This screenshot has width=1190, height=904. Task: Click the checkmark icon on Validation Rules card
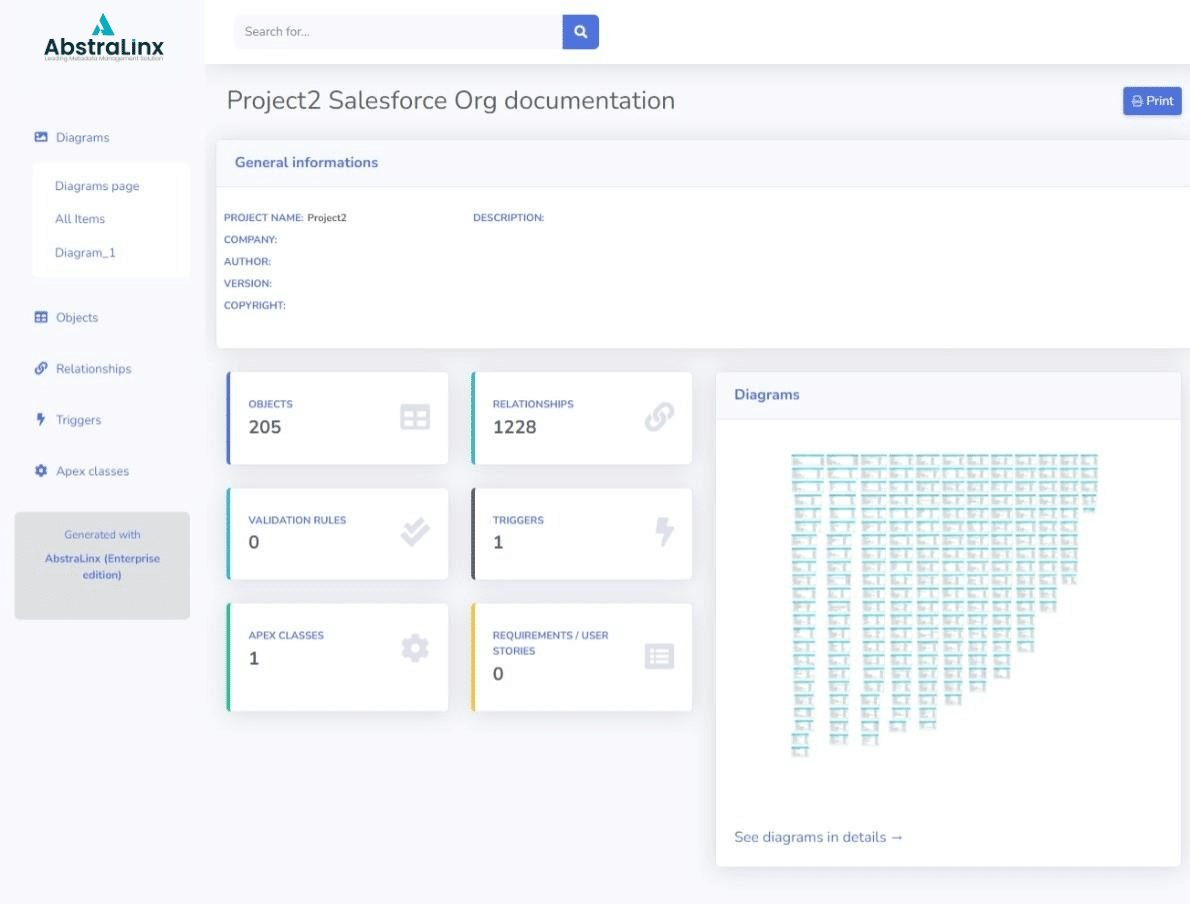[415, 533]
